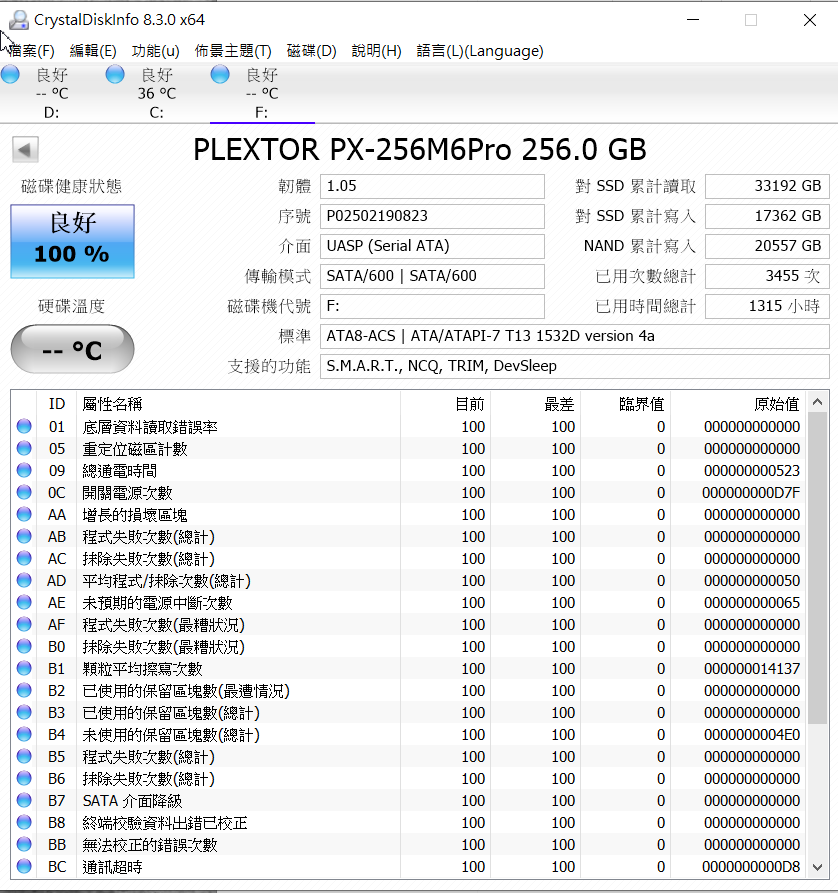This screenshot has width=838, height=893.
Task: Click status orb for attribute BC row
Action: point(24,867)
